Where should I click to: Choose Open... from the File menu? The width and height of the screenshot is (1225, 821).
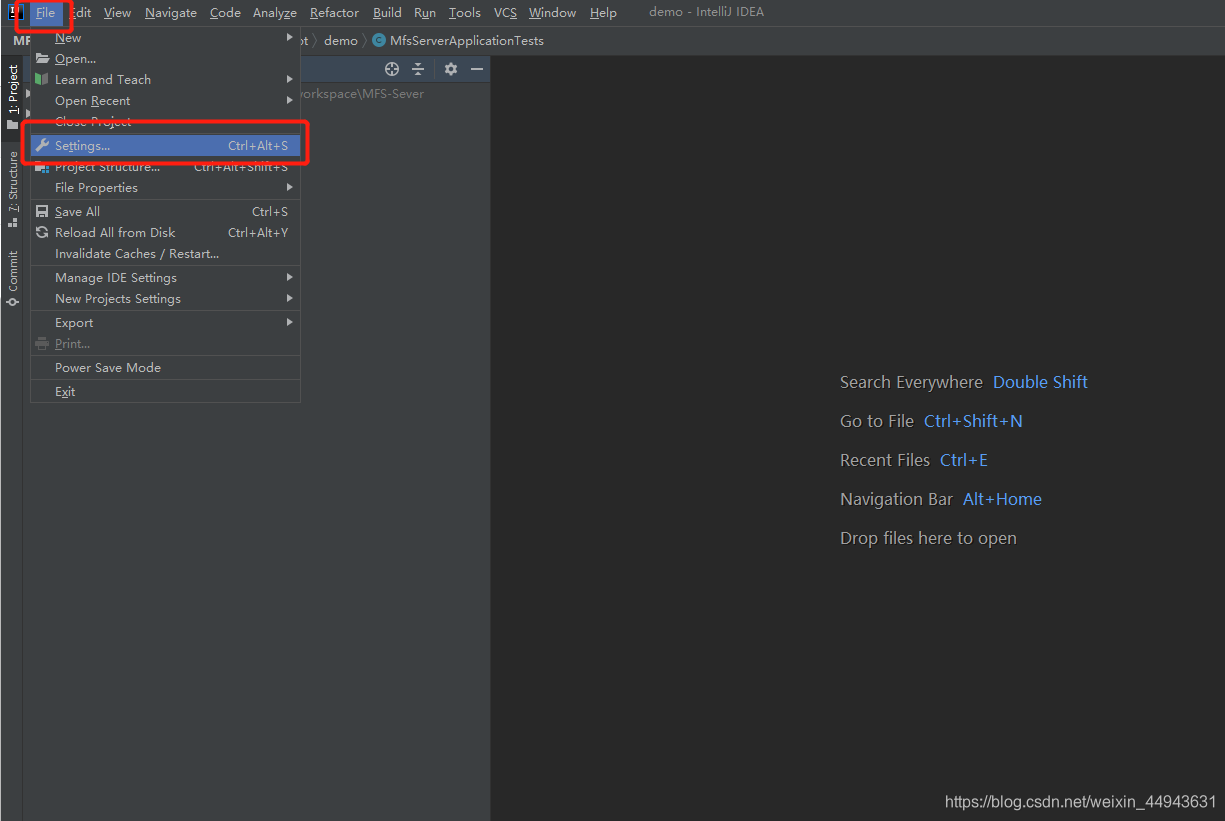point(165,59)
